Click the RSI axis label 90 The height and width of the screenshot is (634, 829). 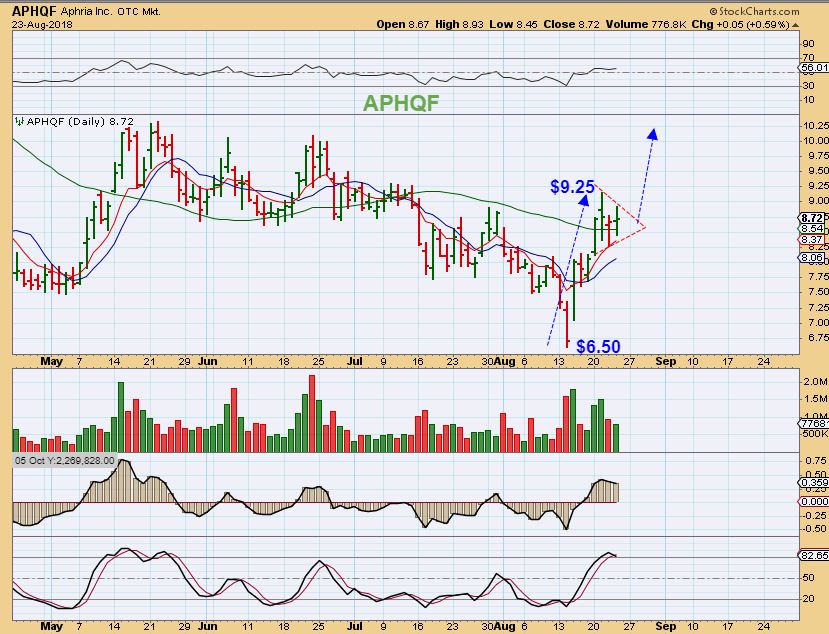coord(808,44)
